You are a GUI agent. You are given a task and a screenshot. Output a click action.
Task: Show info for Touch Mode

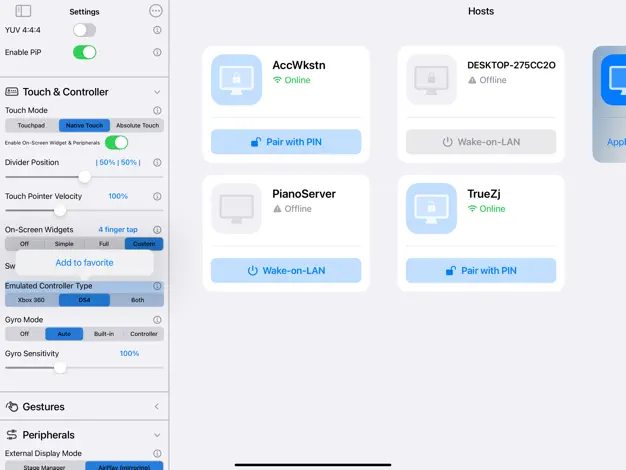(x=157, y=110)
